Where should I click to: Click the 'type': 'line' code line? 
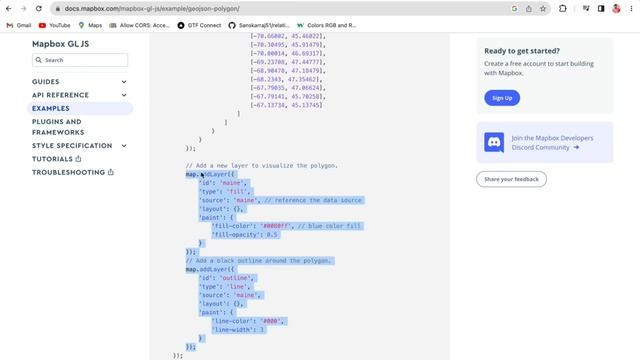click(224, 287)
